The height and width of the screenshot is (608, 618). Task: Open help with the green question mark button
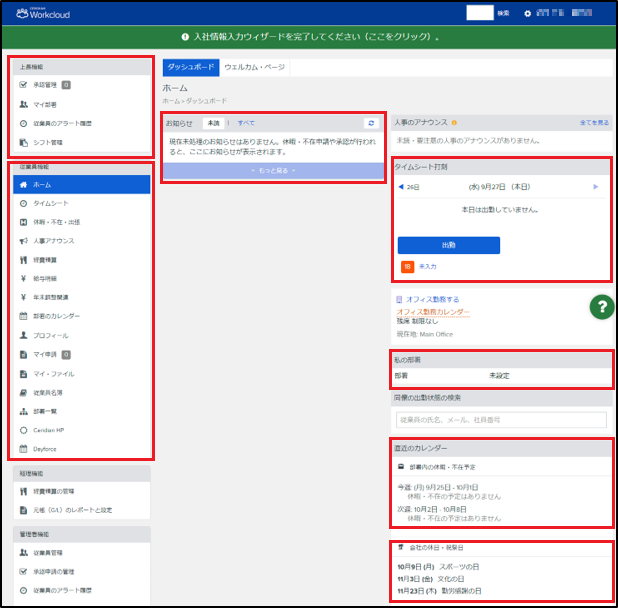click(x=602, y=307)
